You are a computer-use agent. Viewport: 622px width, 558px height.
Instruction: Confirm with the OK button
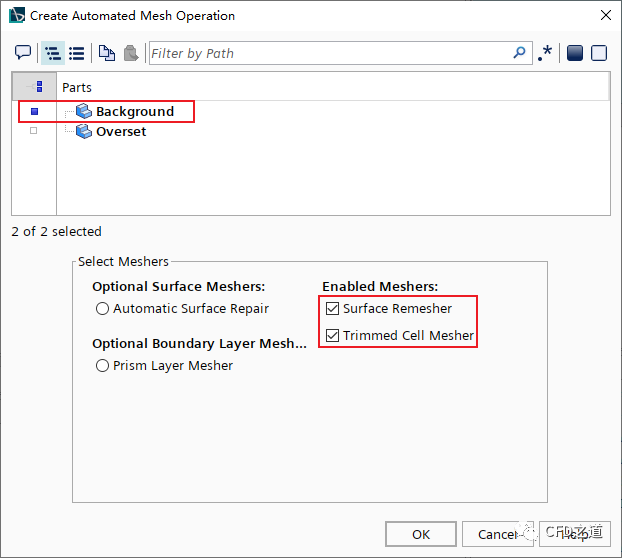421,534
